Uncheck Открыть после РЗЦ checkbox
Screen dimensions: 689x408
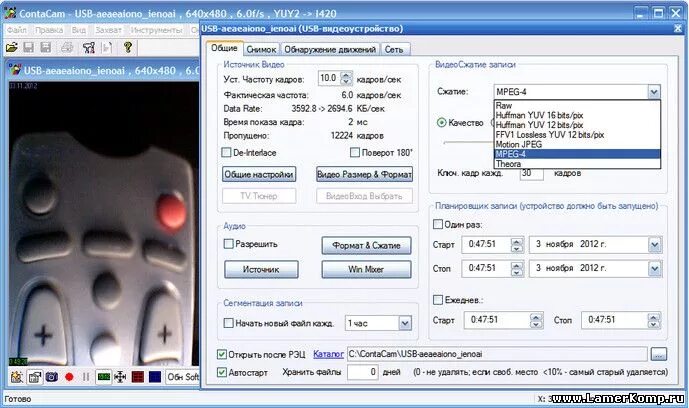pyautogui.click(x=222, y=354)
